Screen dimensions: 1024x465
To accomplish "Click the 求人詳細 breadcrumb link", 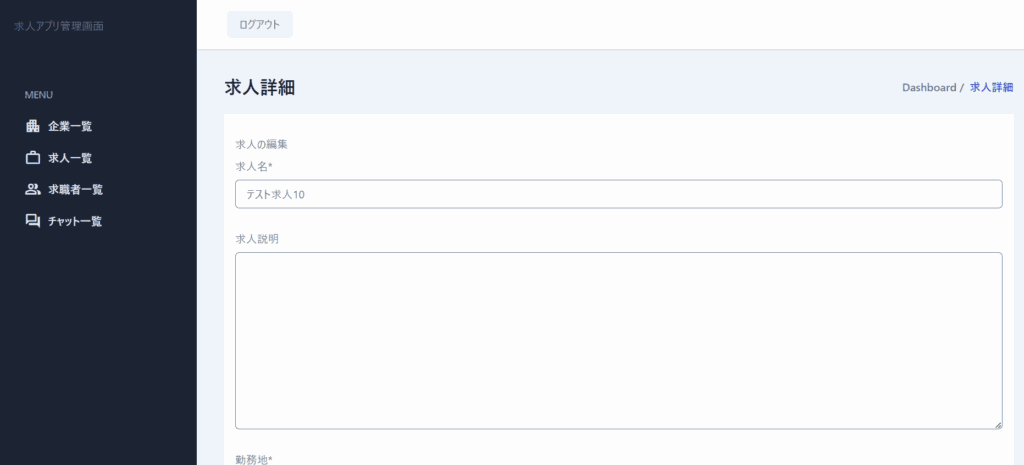I will [991, 88].
